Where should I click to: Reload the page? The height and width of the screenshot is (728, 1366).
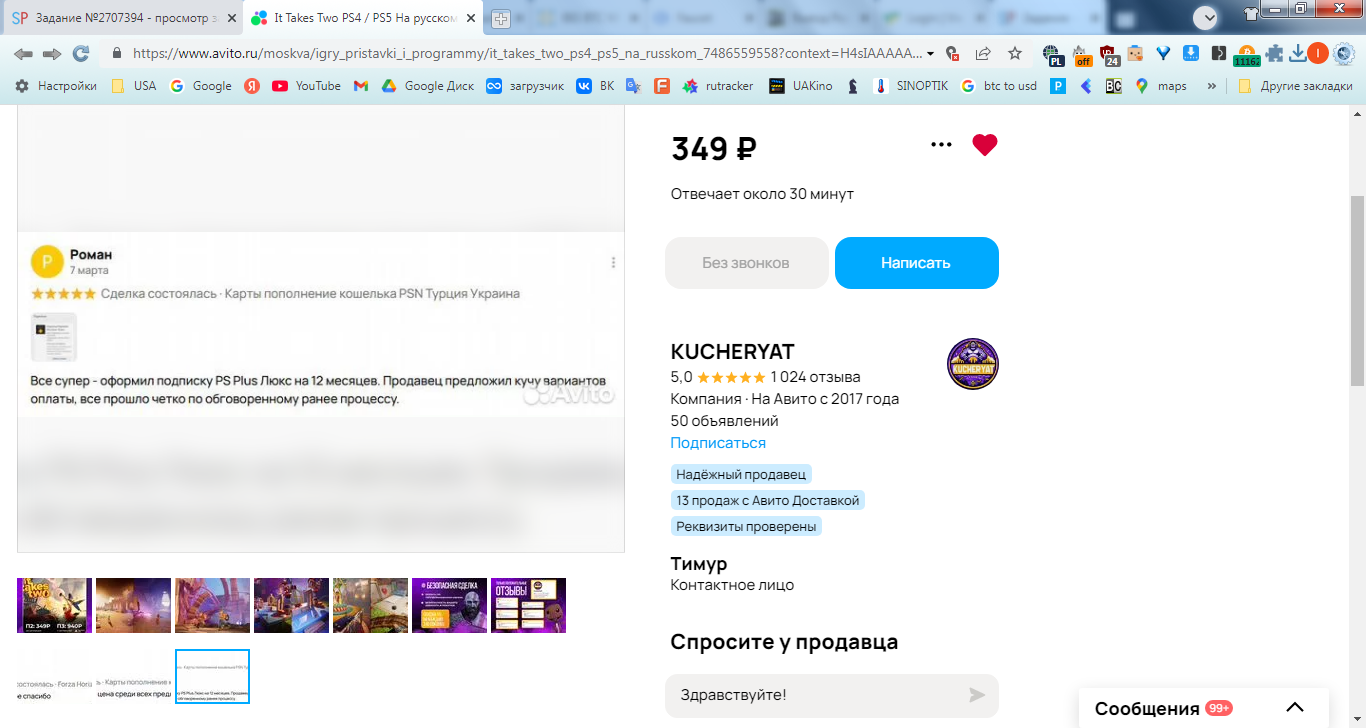tap(81, 53)
